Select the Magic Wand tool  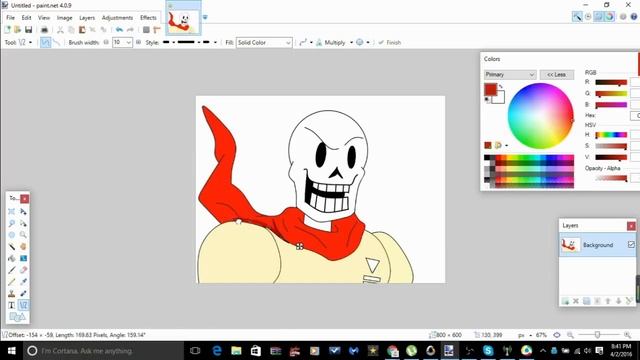coord(11,247)
